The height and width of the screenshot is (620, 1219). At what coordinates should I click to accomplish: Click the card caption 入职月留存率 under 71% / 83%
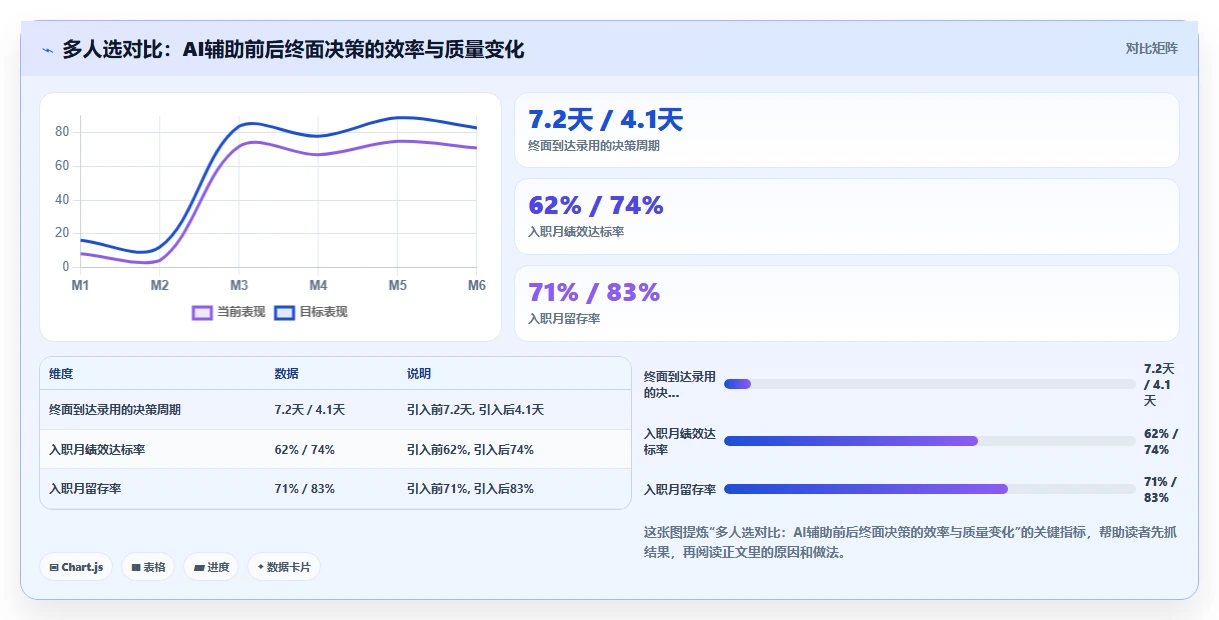tap(564, 319)
